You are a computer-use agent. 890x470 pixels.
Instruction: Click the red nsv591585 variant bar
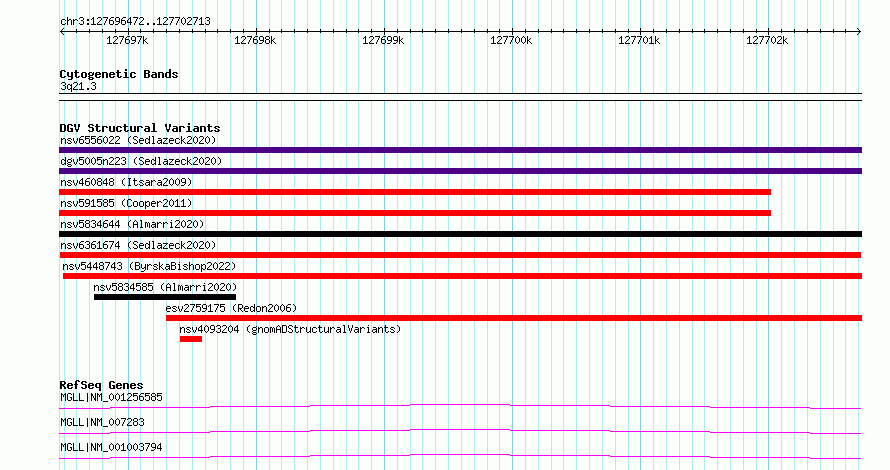click(x=415, y=213)
